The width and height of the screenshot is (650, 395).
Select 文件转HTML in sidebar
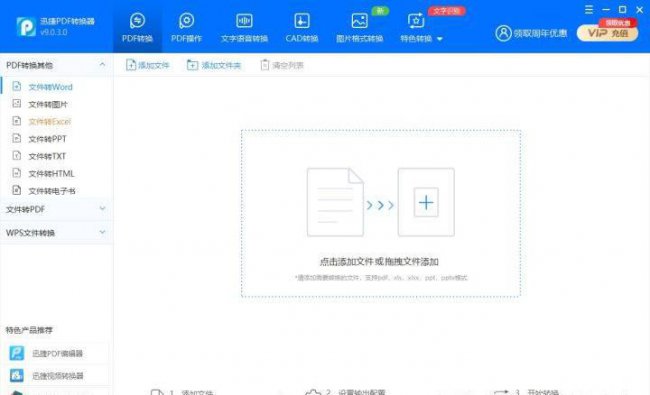pyautogui.click(x=57, y=173)
